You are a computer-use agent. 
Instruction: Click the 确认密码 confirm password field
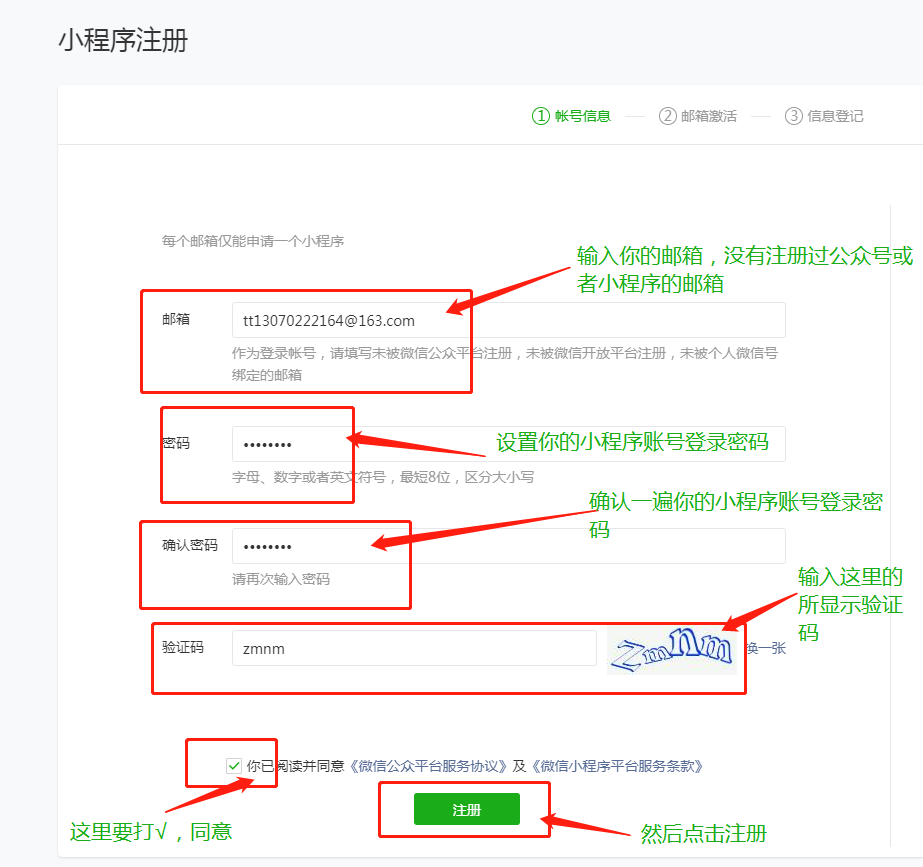(x=509, y=546)
